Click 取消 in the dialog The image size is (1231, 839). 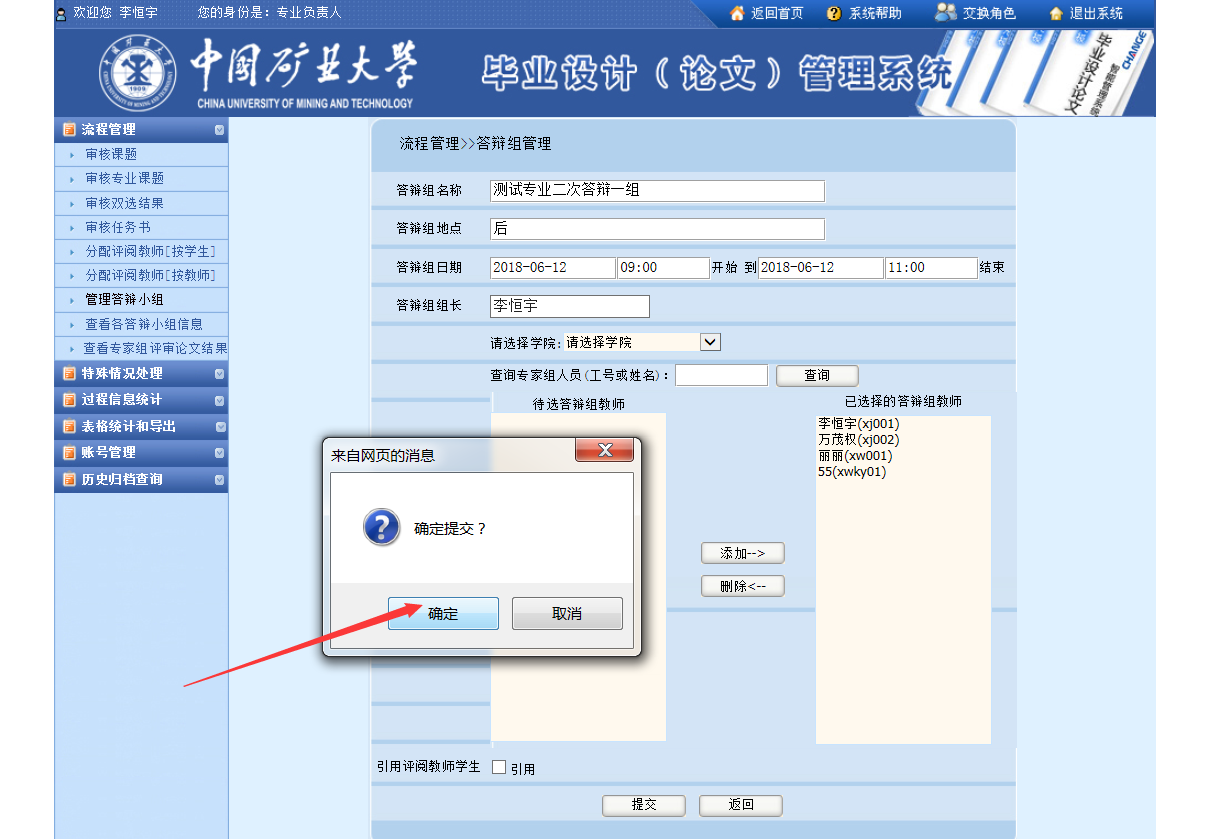[567, 614]
